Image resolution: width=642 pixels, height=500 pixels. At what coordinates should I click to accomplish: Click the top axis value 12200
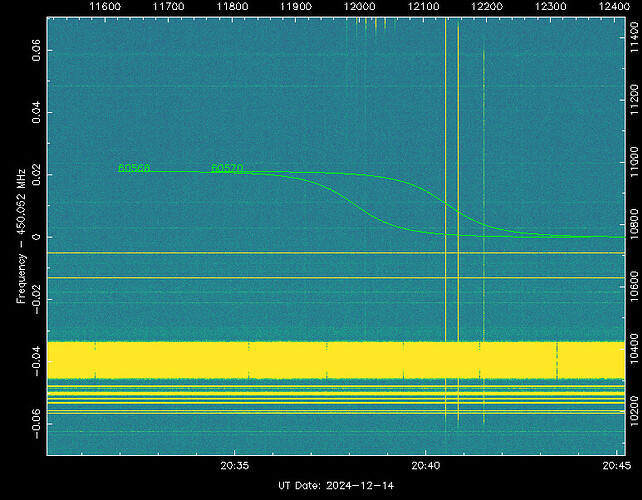pos(487,7)
